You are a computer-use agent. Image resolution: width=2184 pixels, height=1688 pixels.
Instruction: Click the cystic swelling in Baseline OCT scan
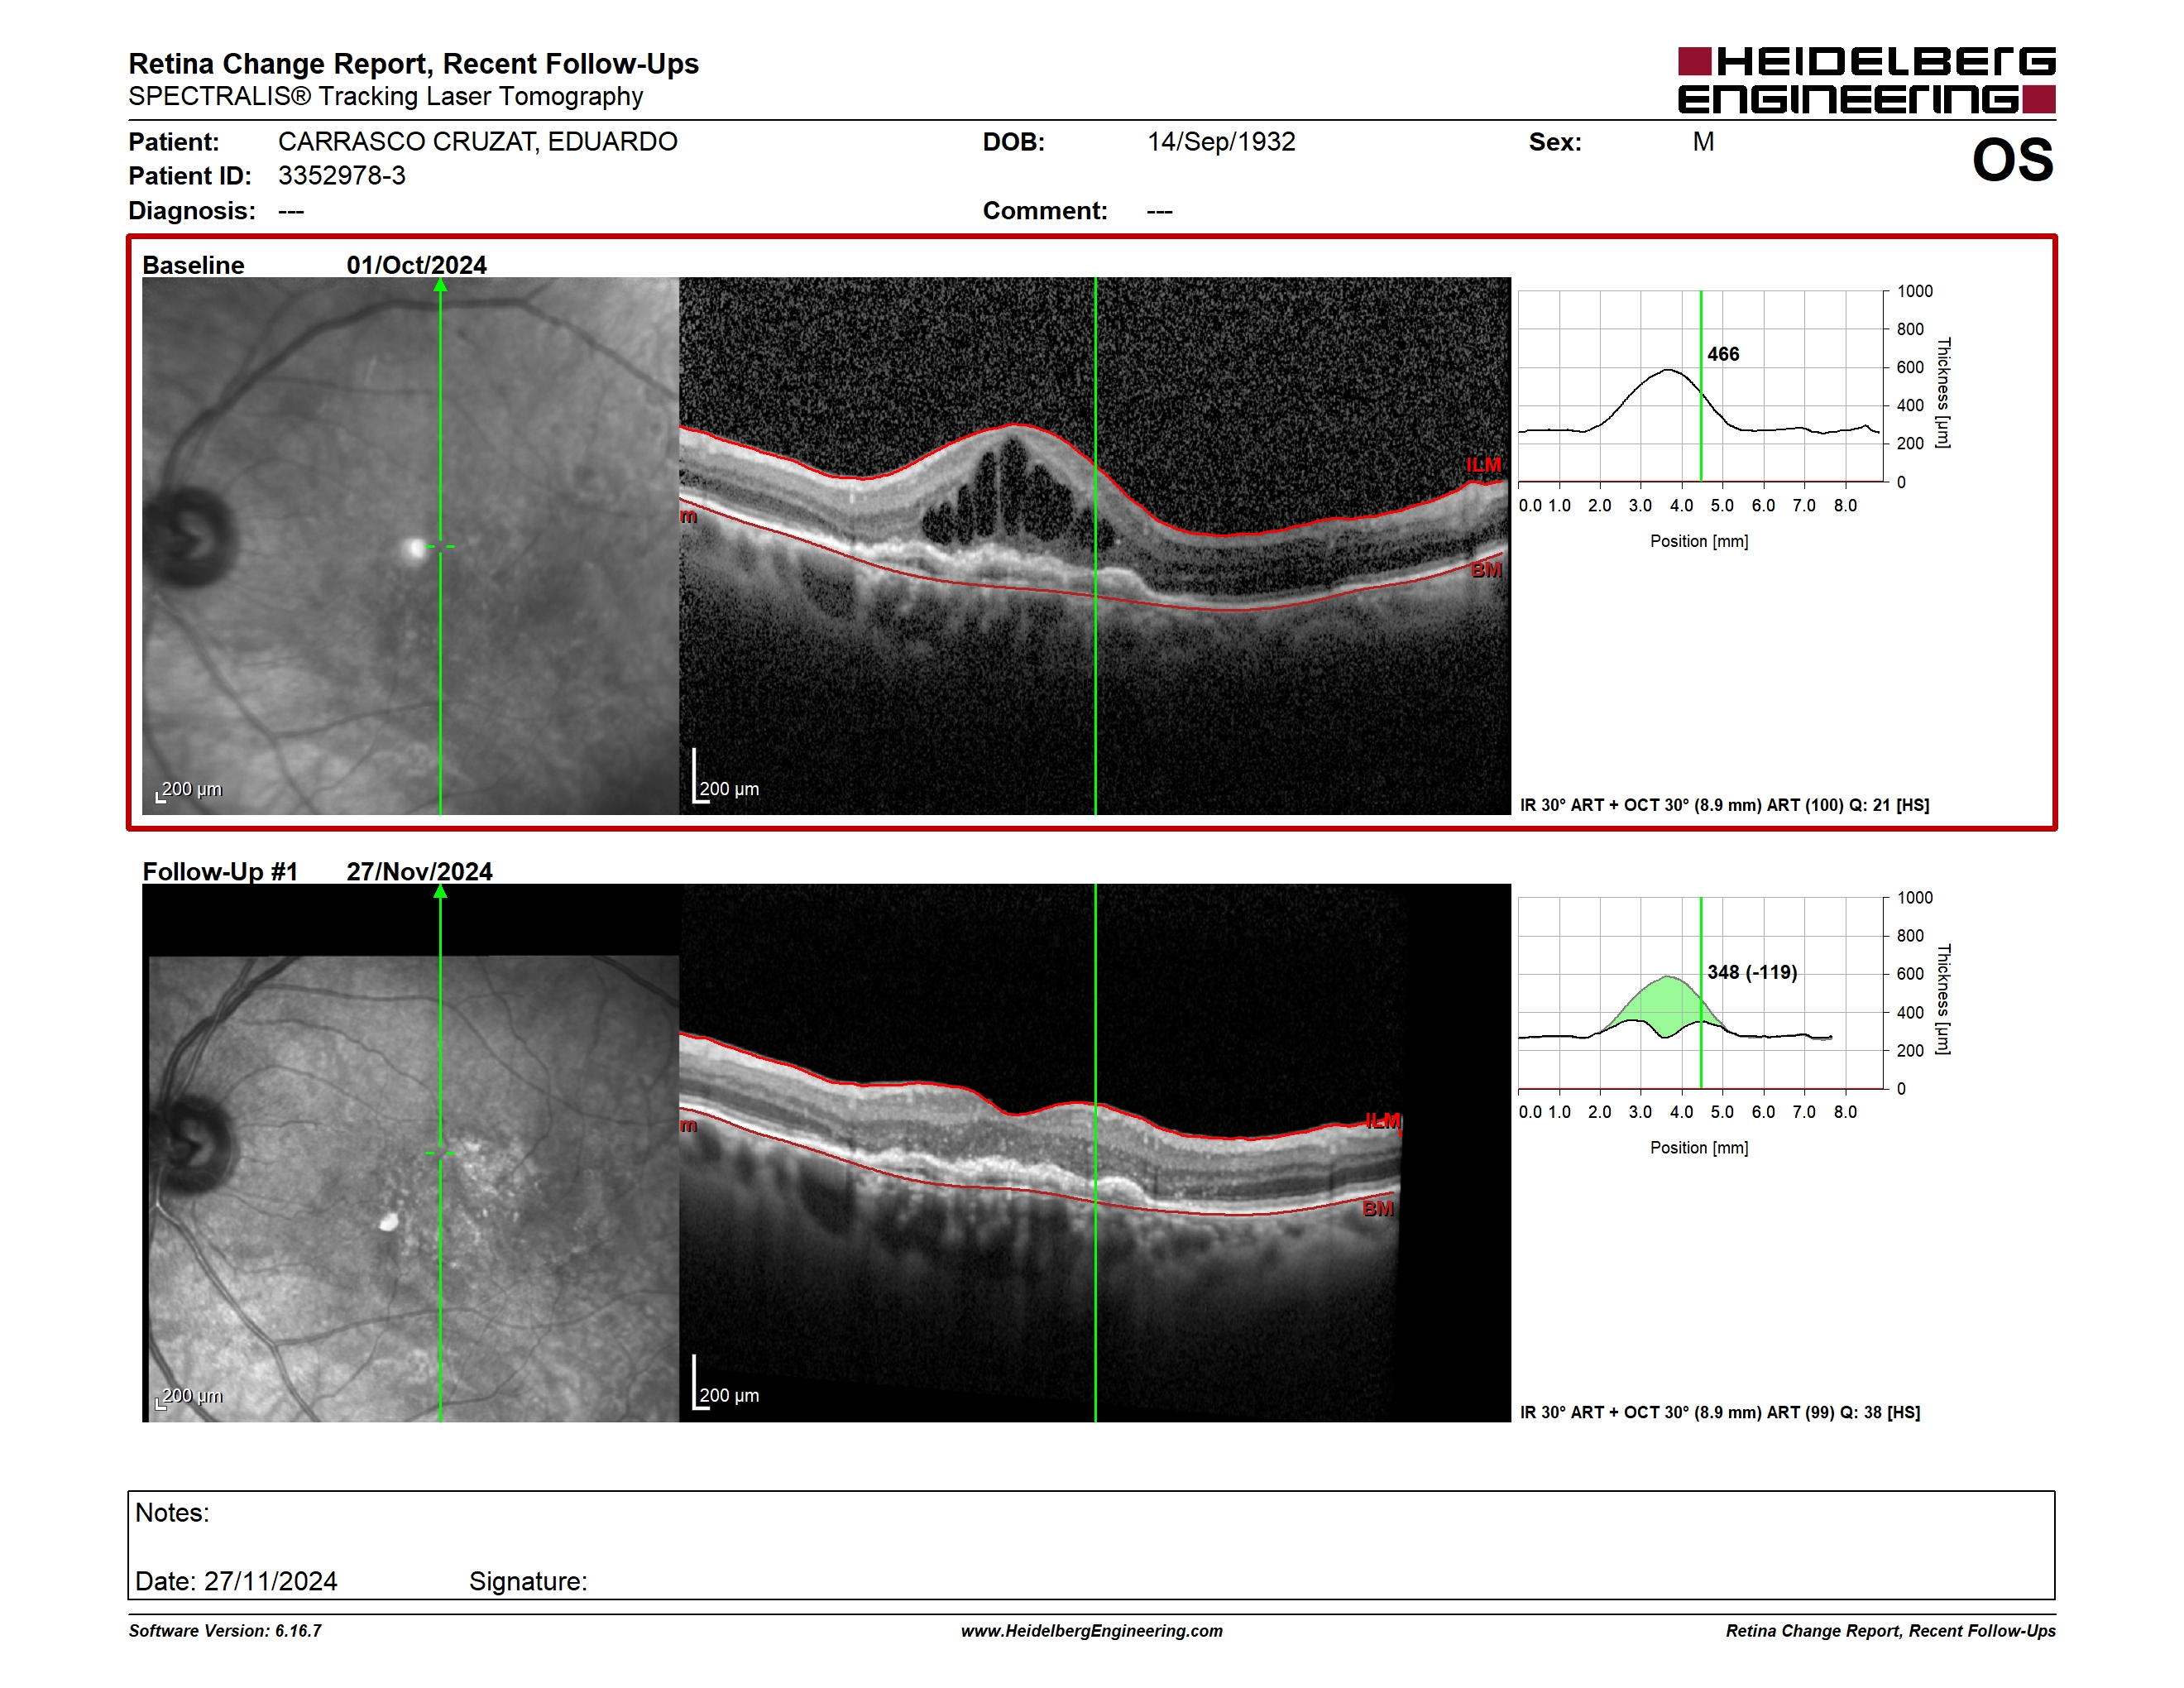coord(1015,495)
